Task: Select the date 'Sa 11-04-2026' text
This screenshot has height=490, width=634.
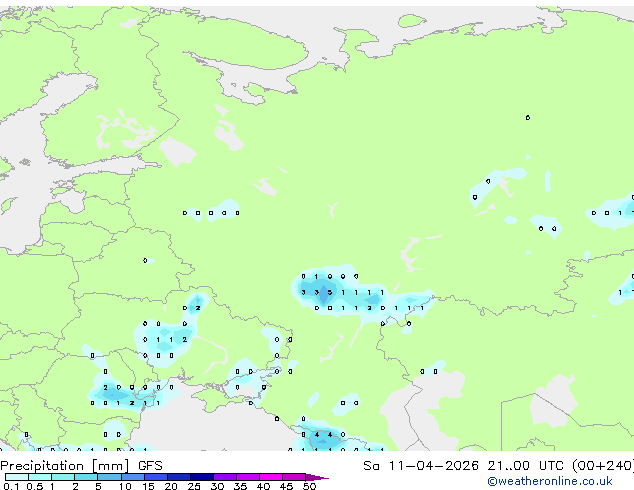Action: [x=421, y=466]
